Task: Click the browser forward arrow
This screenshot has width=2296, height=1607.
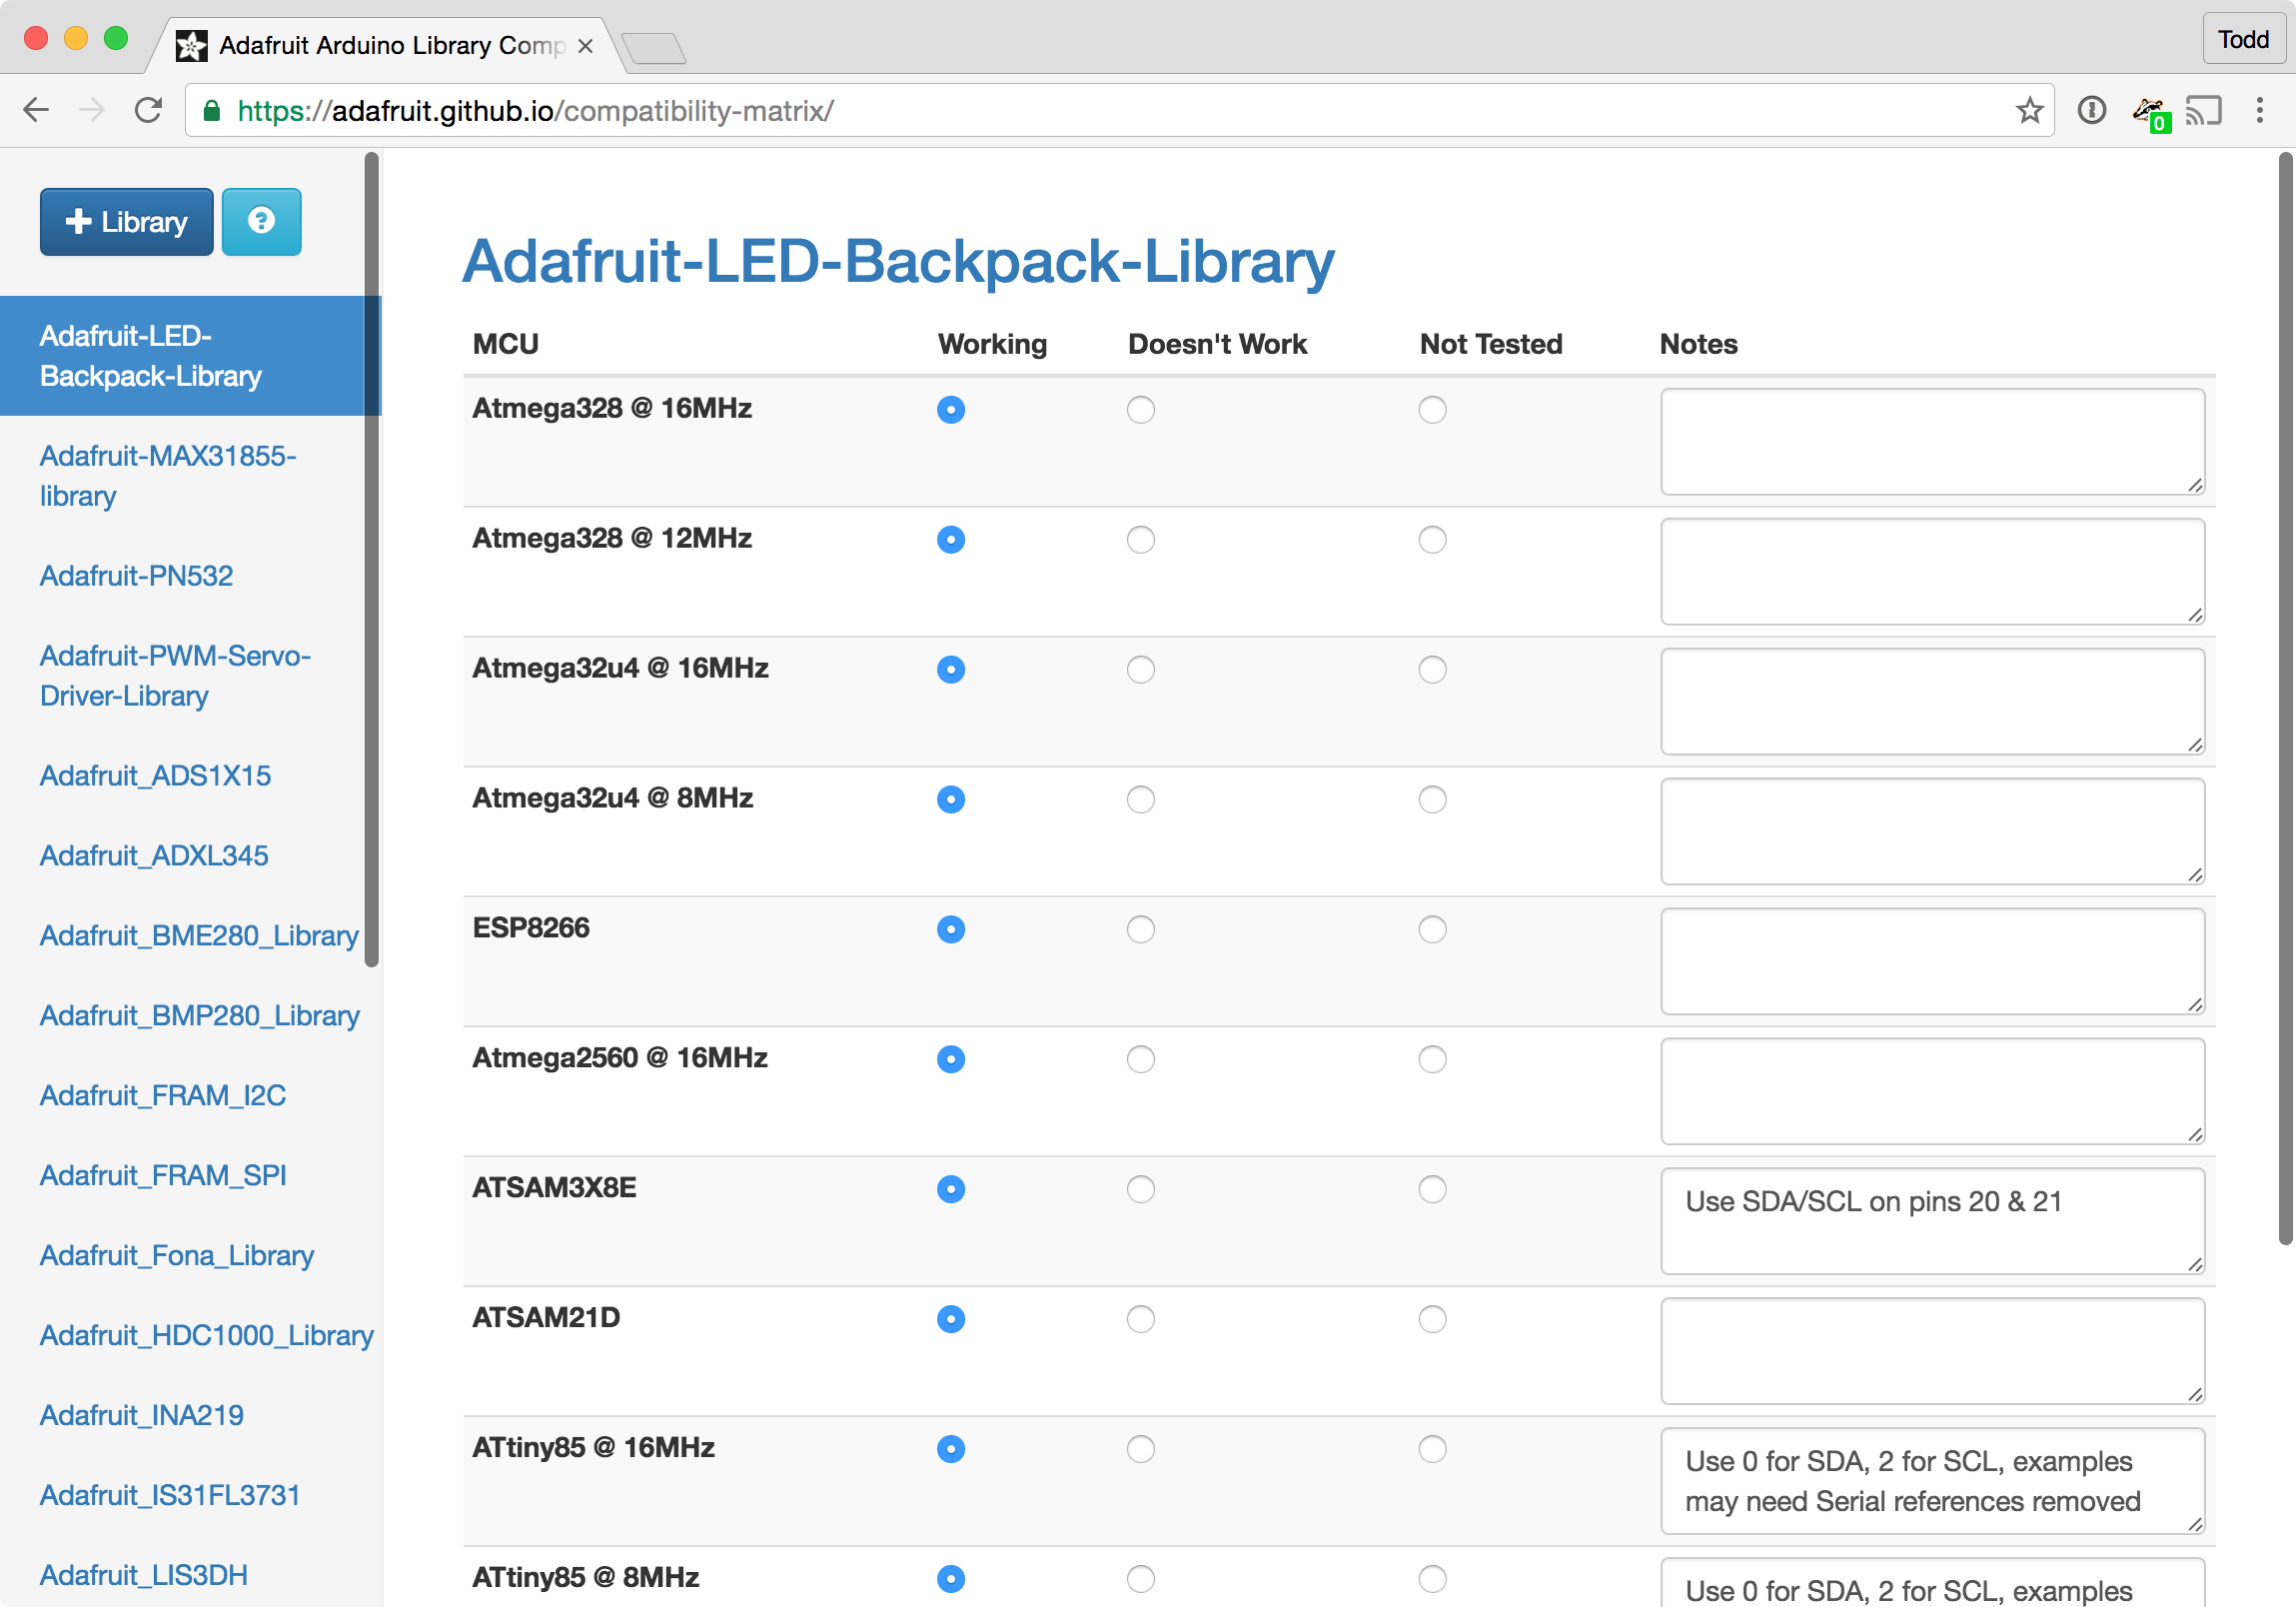Action: (92, 110)
